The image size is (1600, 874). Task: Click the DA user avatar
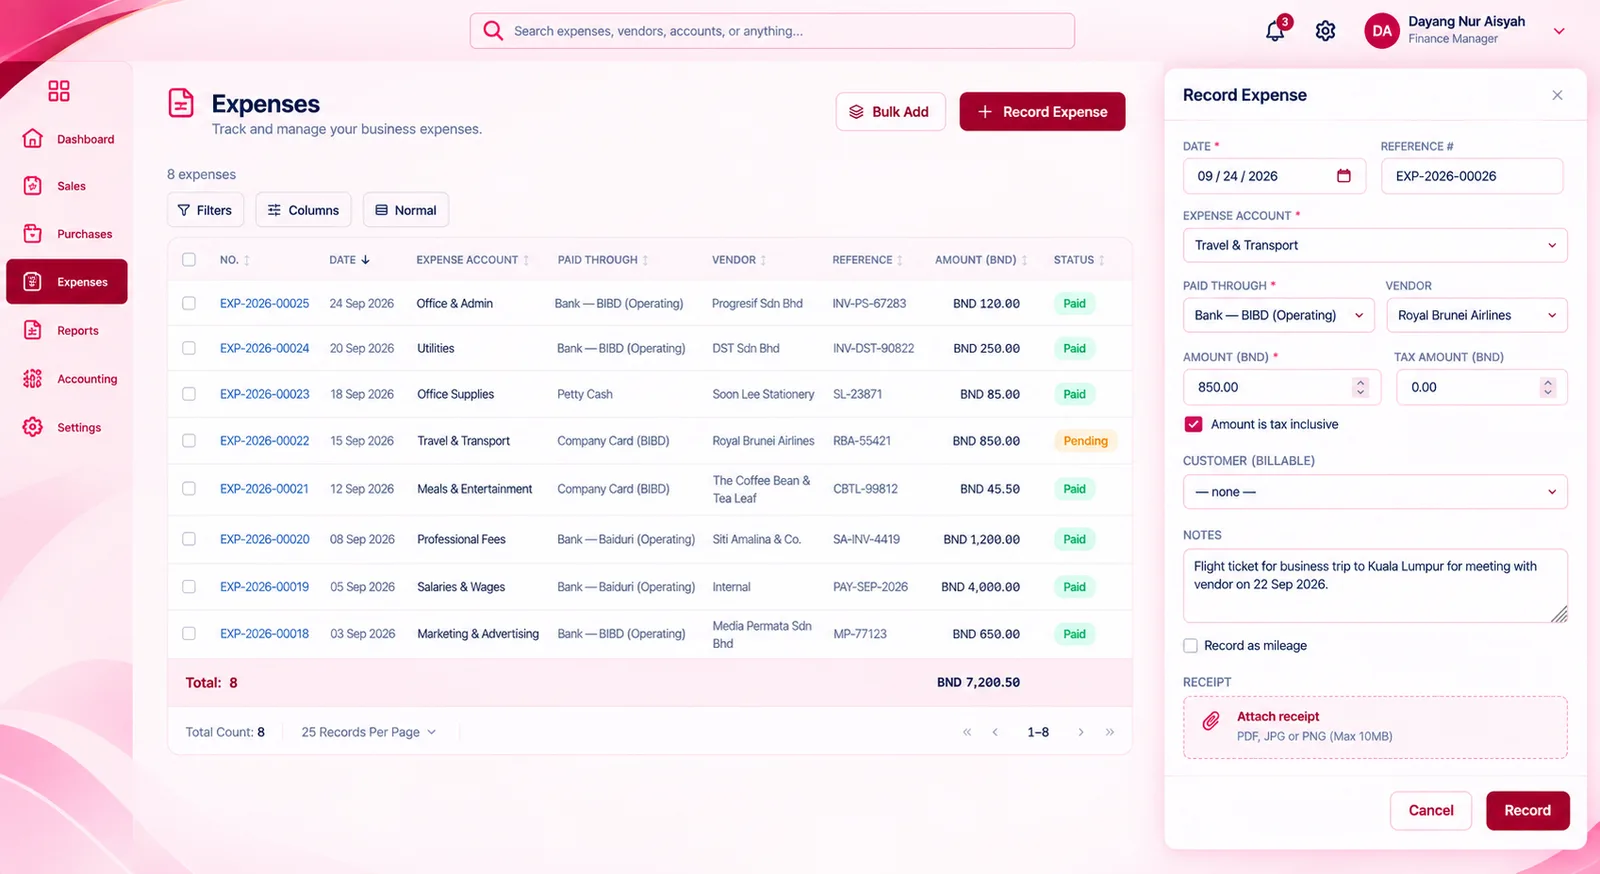click(x=1382, y=31)
